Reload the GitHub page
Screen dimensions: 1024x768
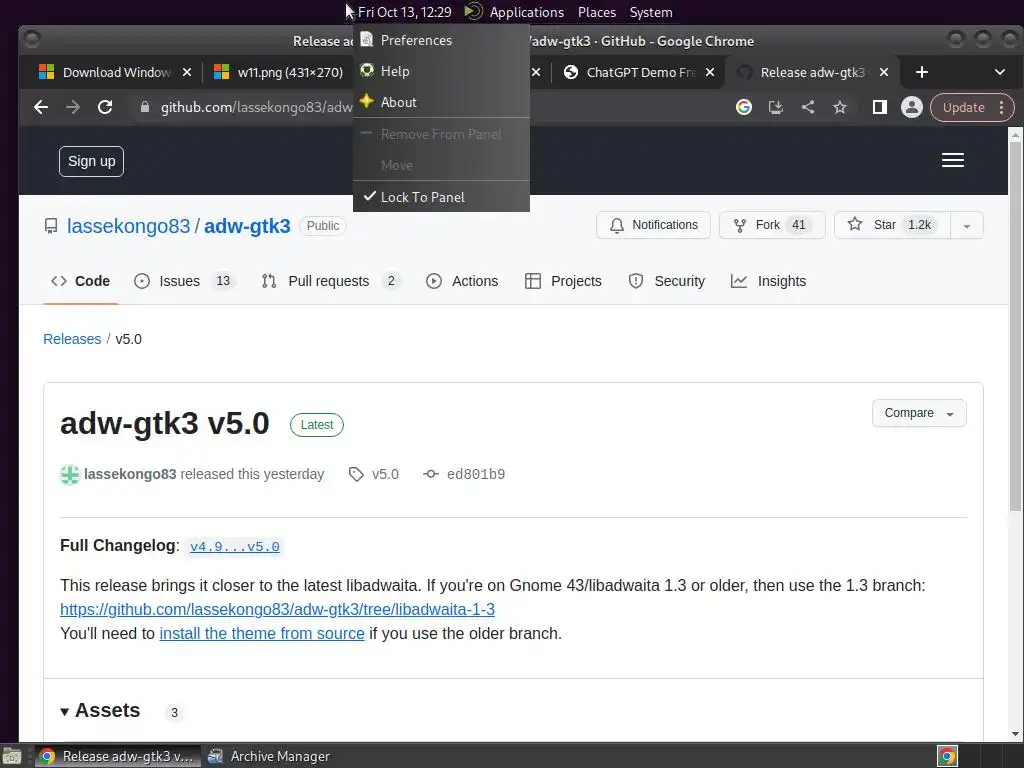point(104,107)
